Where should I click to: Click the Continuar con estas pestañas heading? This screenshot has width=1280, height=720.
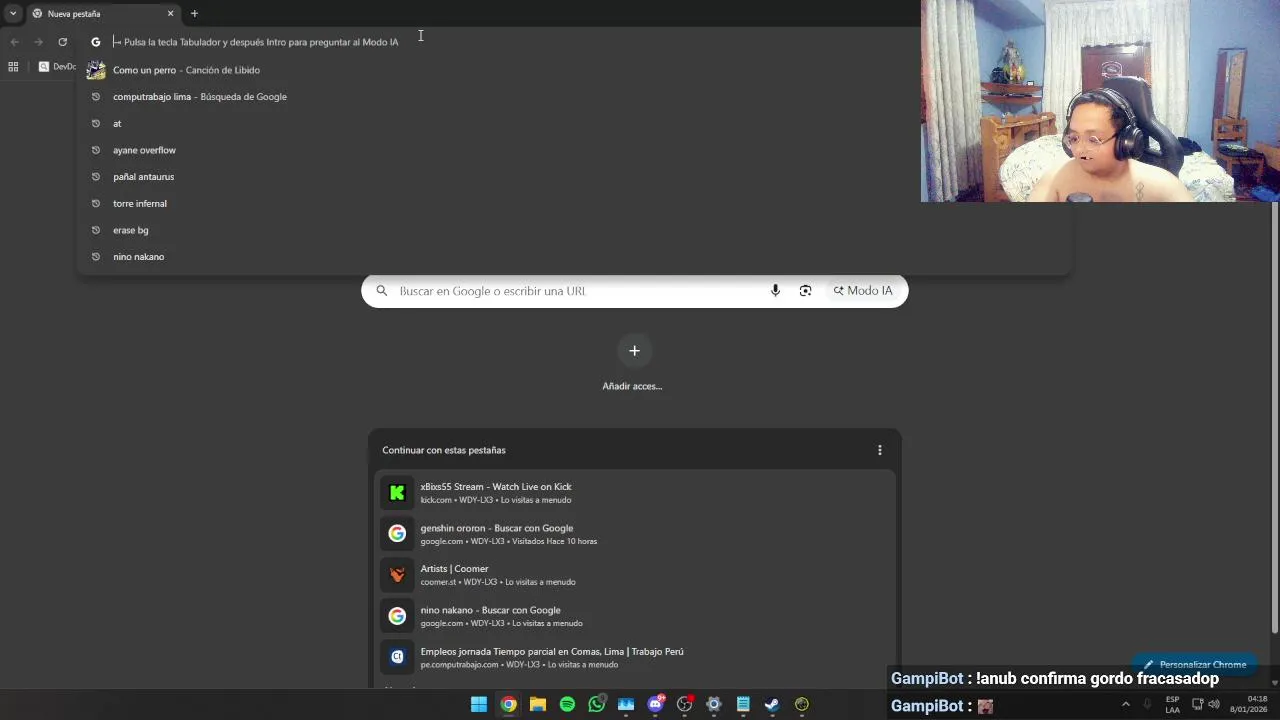[444, 450]
